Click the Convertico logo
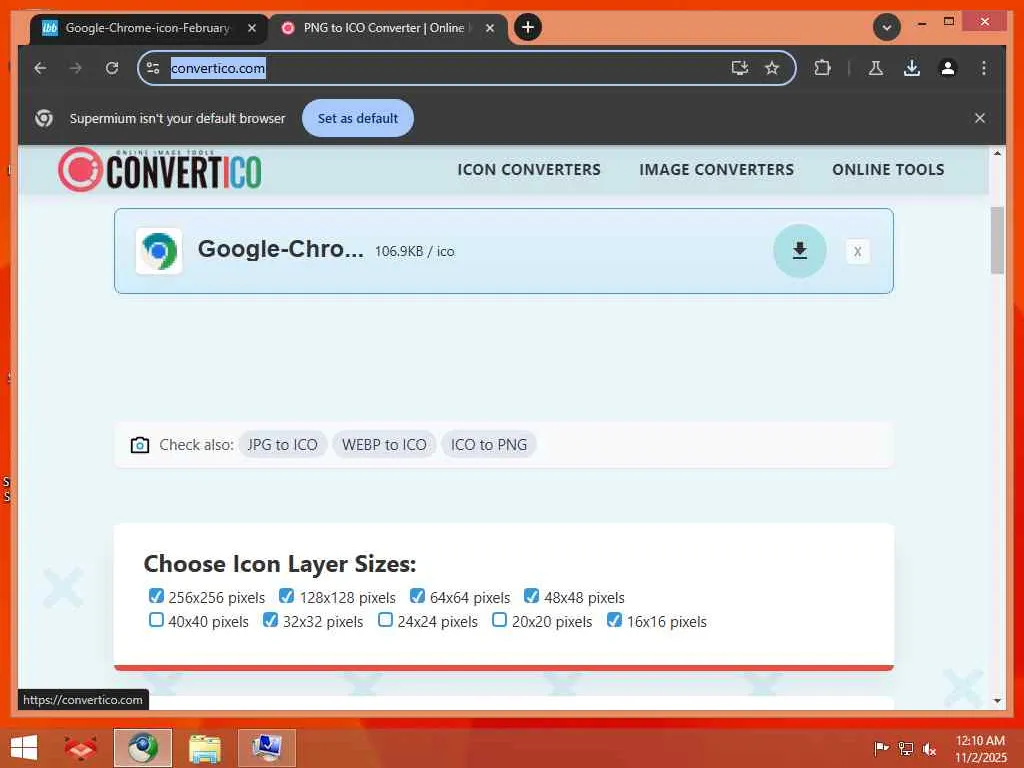The image size is (1024, 768). (x=160, y=170)
